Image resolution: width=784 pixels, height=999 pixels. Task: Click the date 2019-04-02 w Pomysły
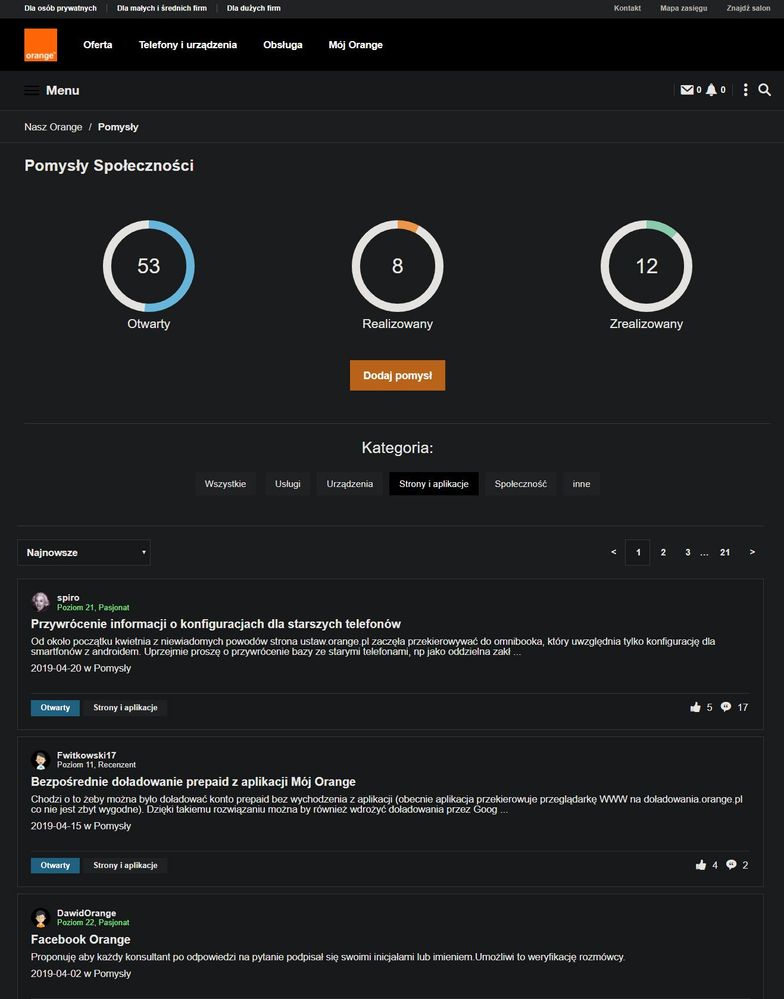81,974
